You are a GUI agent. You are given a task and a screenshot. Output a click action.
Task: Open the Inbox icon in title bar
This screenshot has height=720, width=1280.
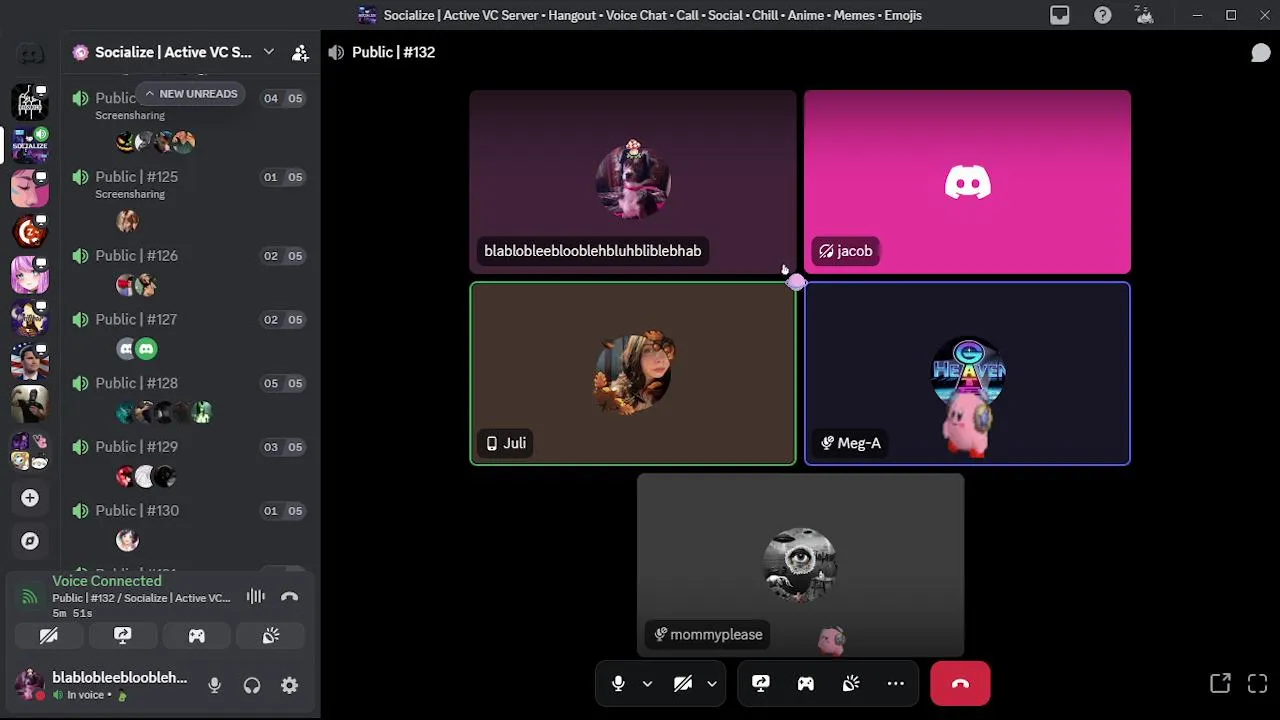1060,15
